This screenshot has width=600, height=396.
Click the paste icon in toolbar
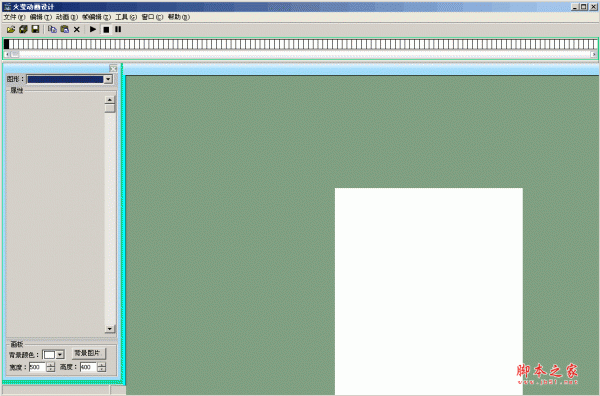(x=65, y=29)
